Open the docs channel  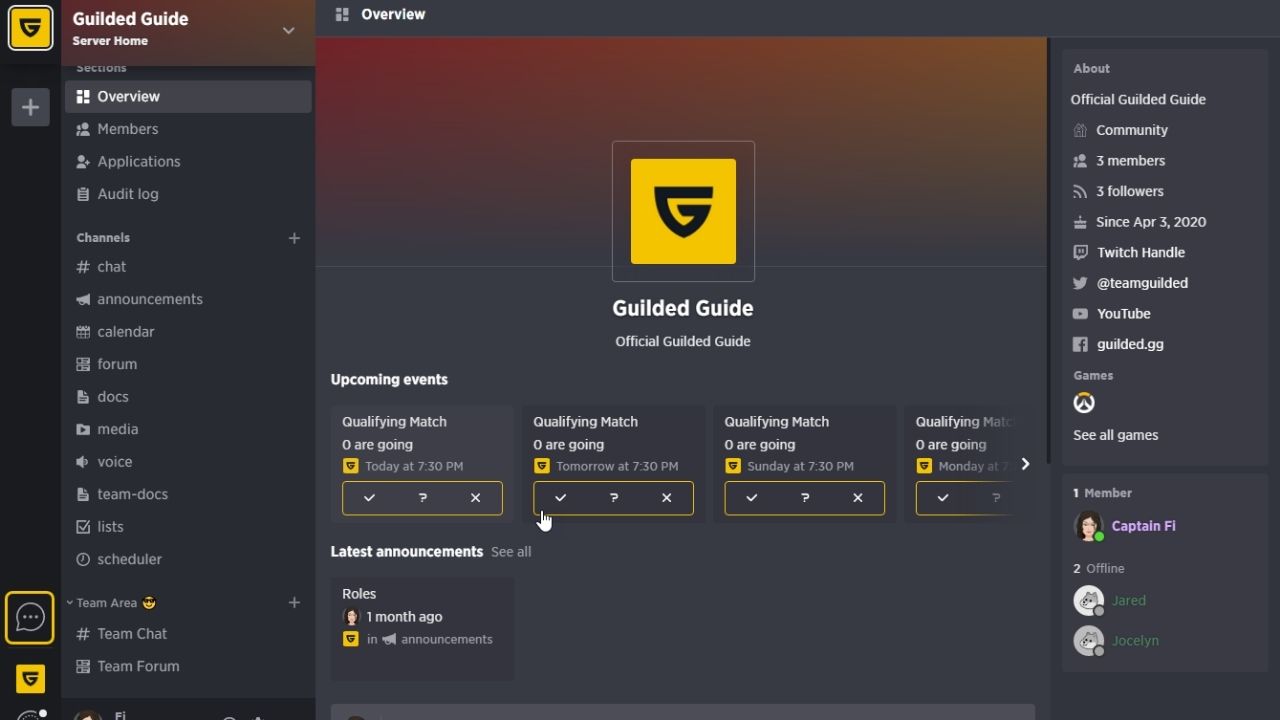[x=188, y=397]
